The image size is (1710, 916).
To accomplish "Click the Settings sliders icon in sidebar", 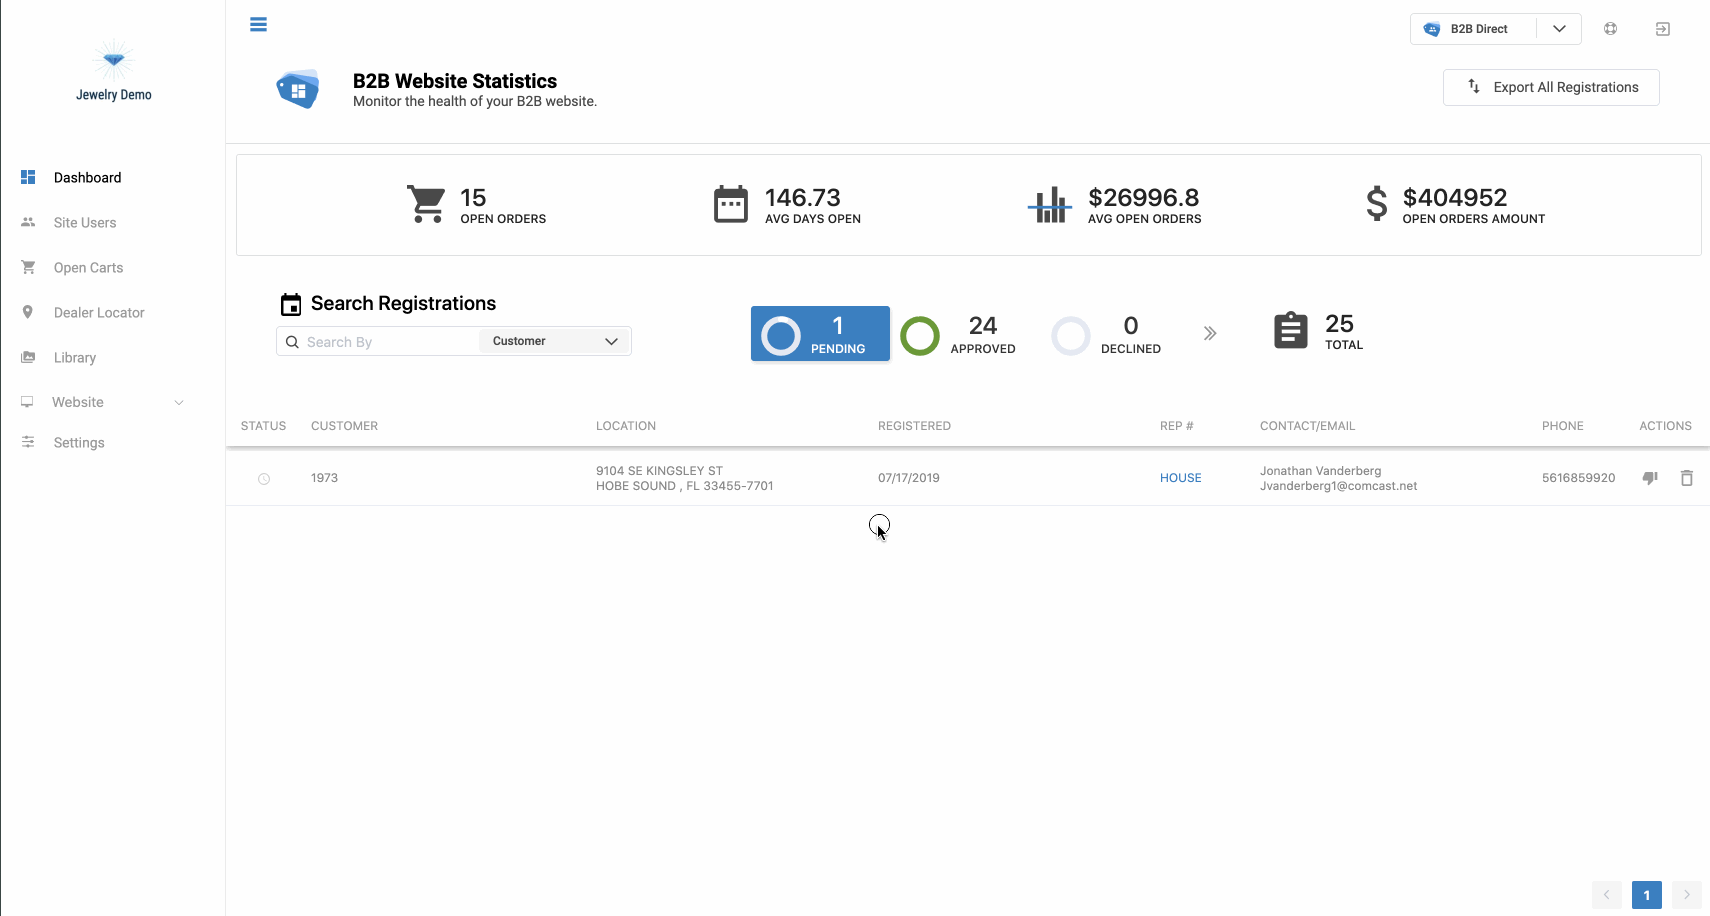I will pyautogui.click(x=28, y=442).
